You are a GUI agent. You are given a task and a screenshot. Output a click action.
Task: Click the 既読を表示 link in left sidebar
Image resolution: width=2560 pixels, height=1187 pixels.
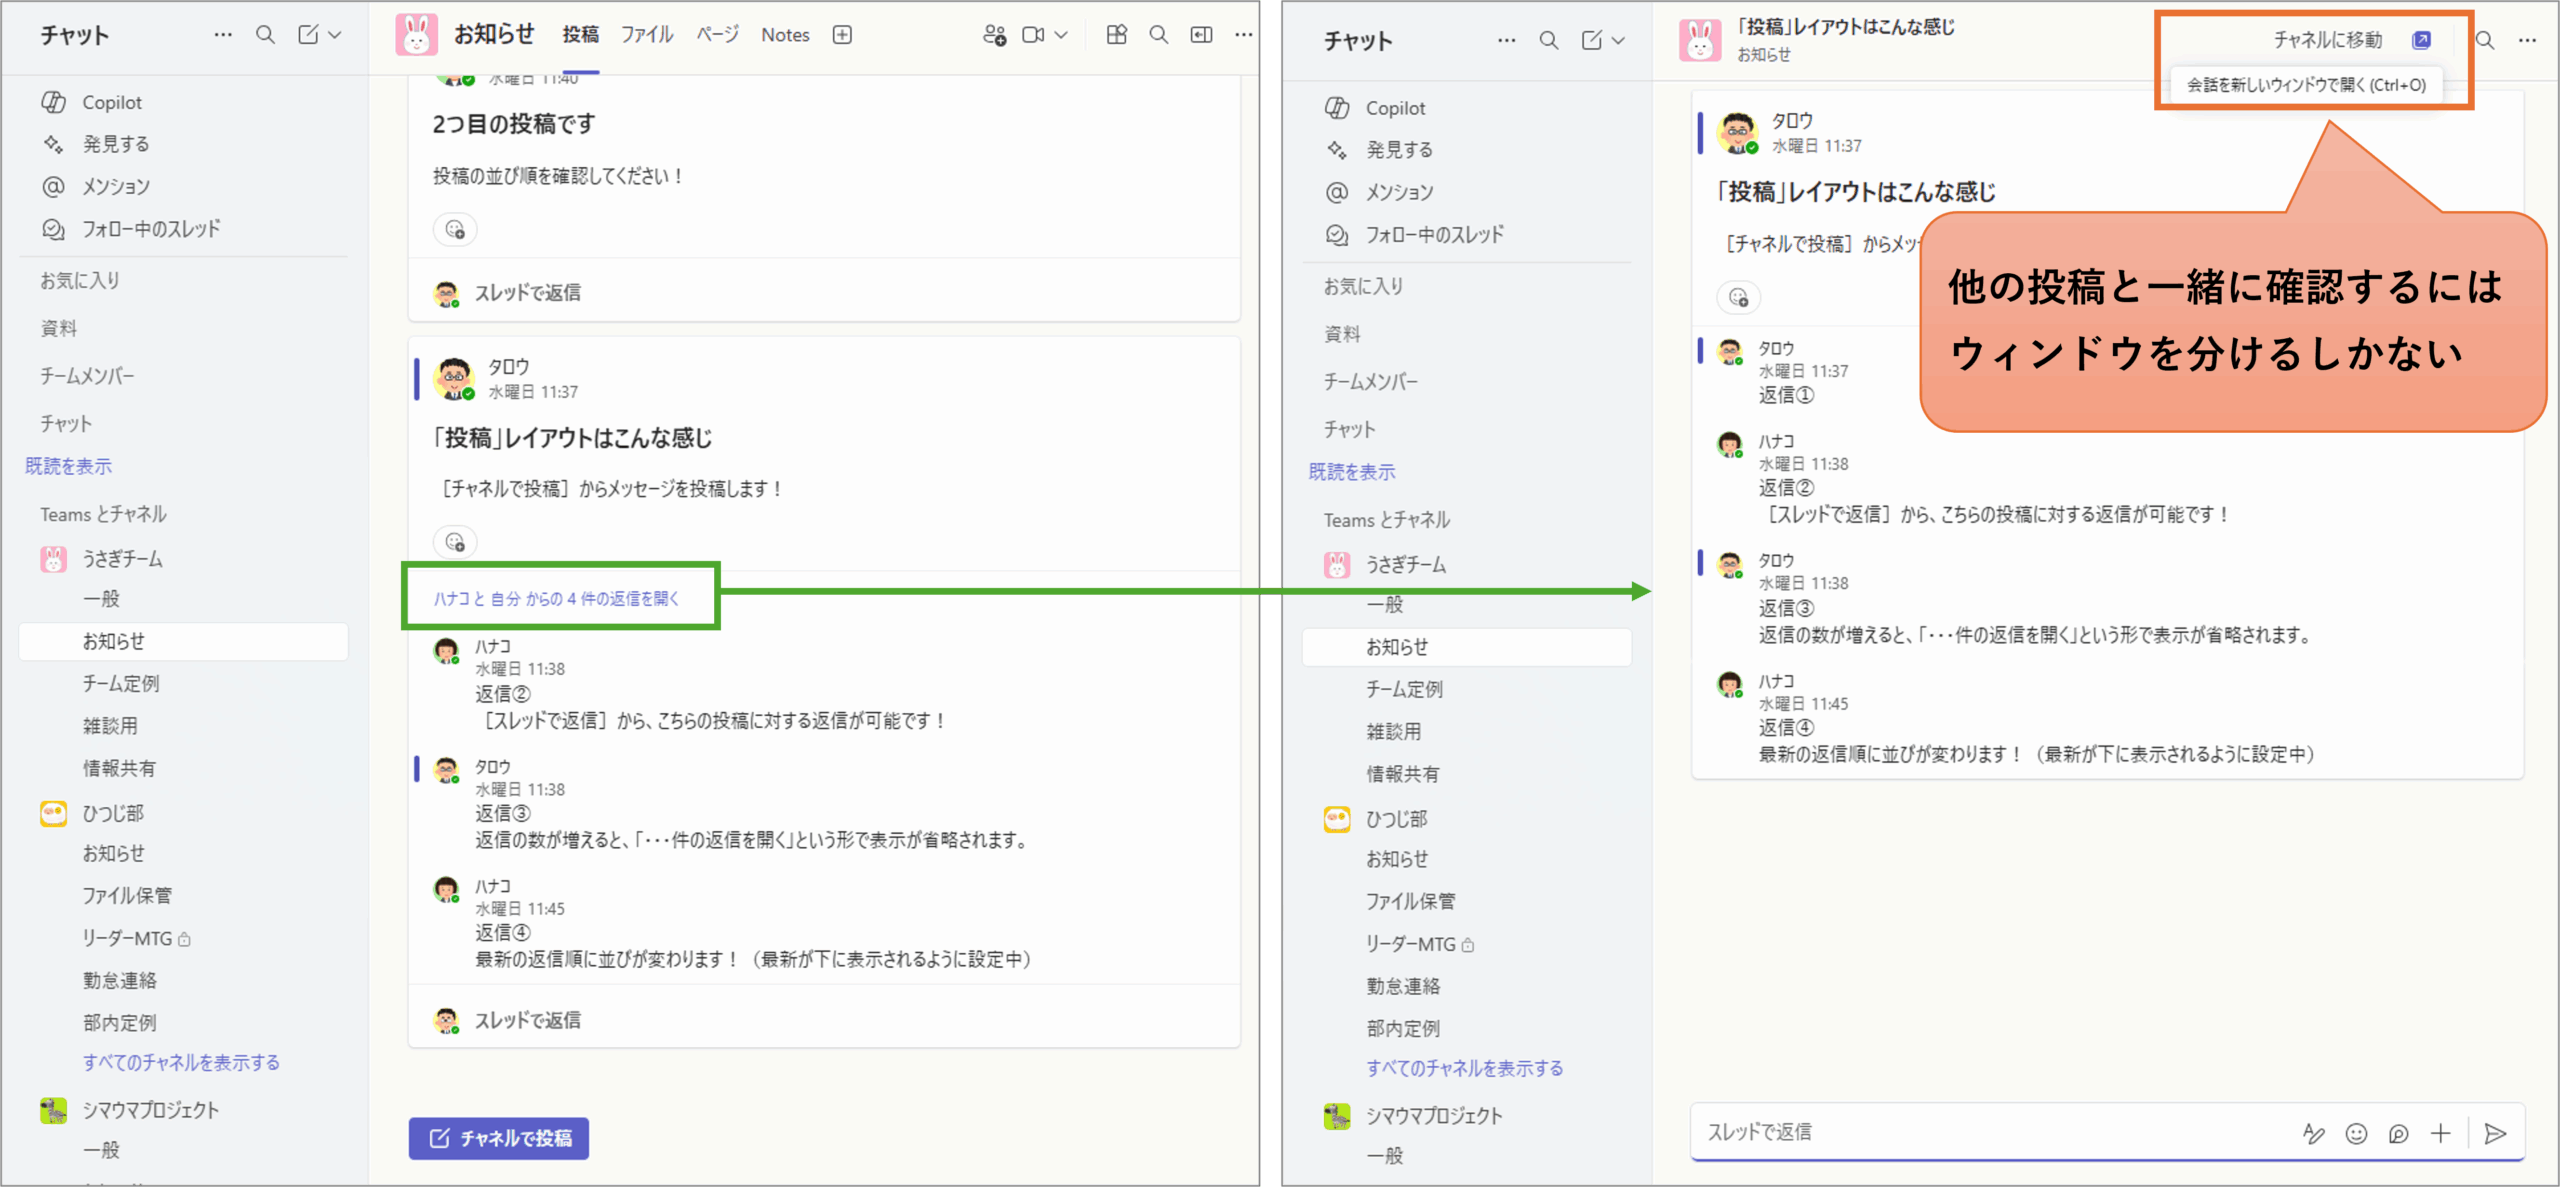tap(68, 466)
